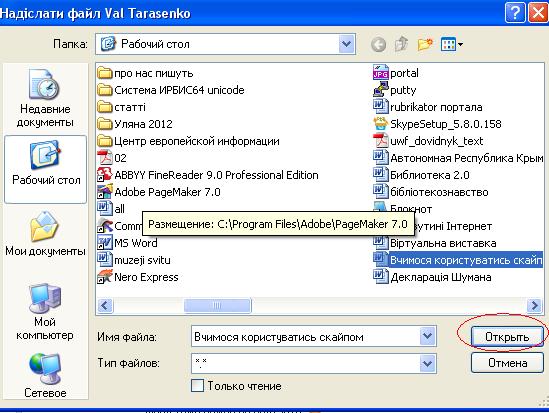
Task: Click the Help question mark button
Action: point(515,13)
